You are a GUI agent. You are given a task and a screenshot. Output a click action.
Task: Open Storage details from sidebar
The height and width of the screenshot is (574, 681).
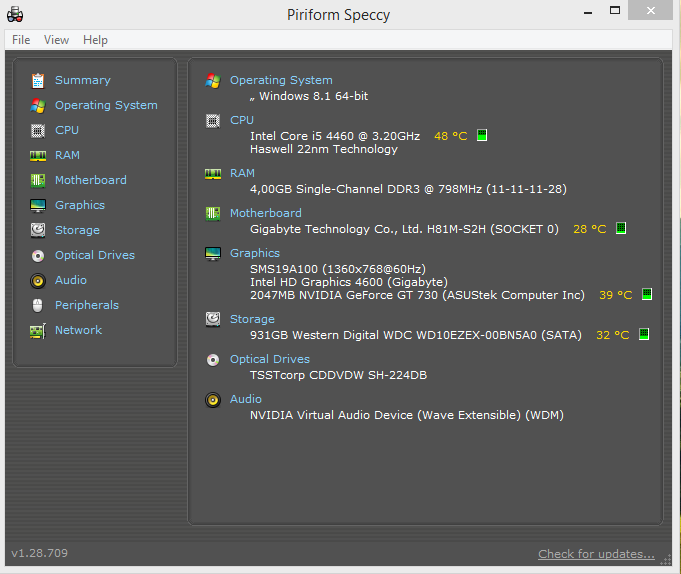[x=77, y=231]
